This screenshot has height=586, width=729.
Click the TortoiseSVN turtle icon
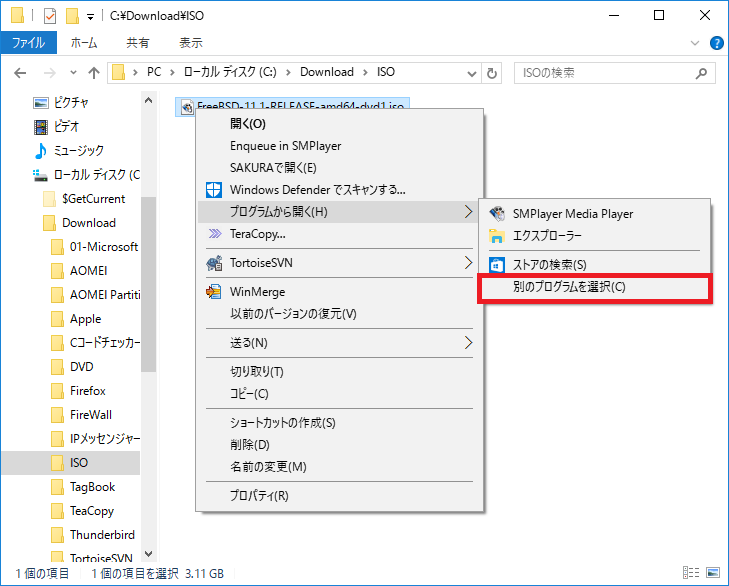click(214, 263)
